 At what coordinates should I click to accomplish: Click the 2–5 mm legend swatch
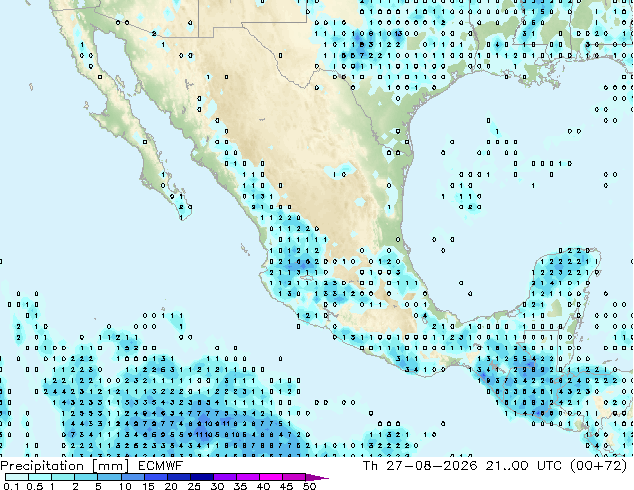86,477
